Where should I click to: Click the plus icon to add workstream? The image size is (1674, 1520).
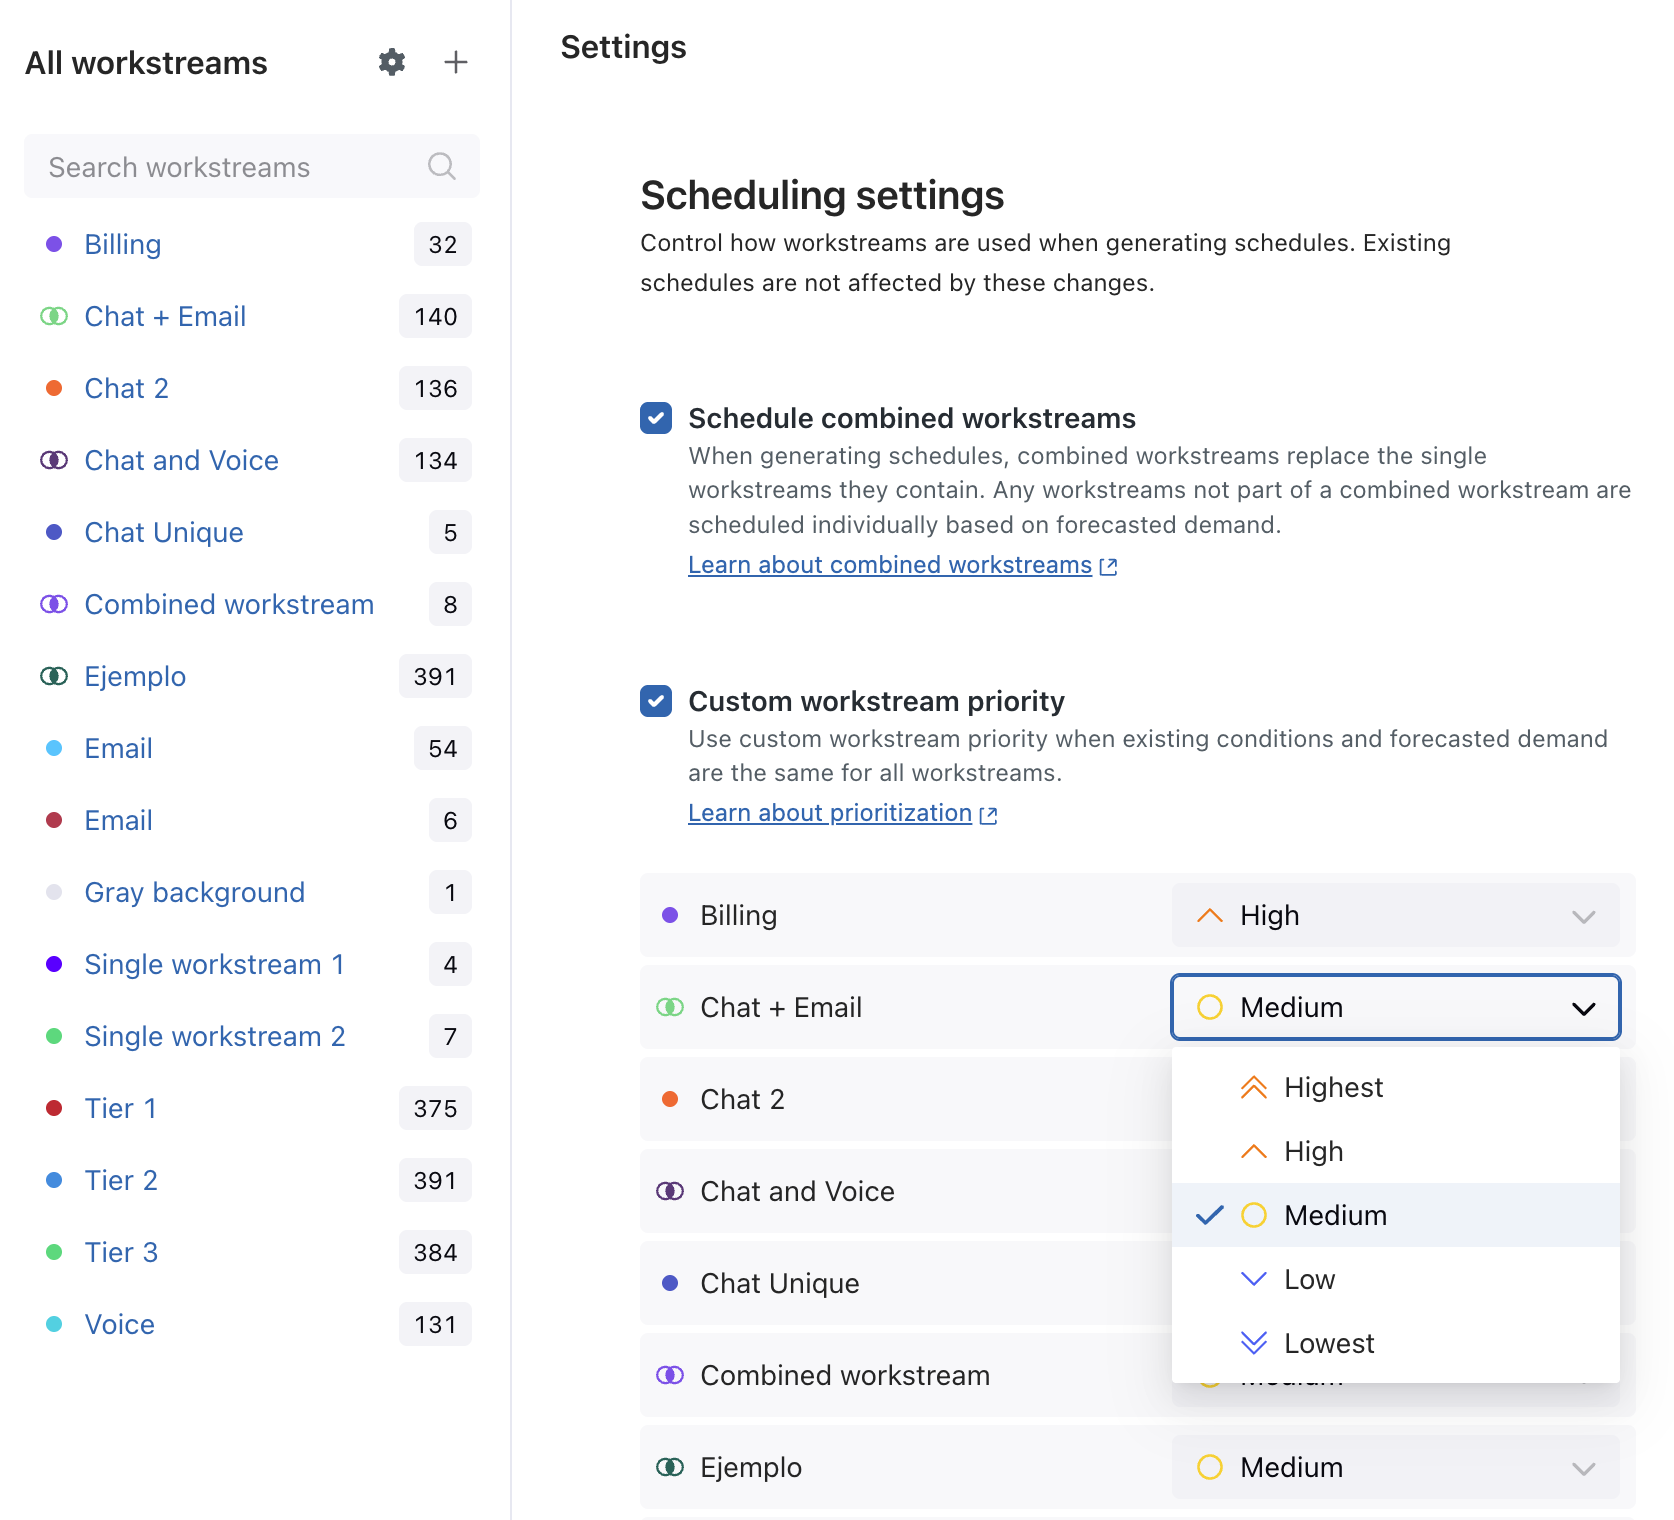coord(456,62)
